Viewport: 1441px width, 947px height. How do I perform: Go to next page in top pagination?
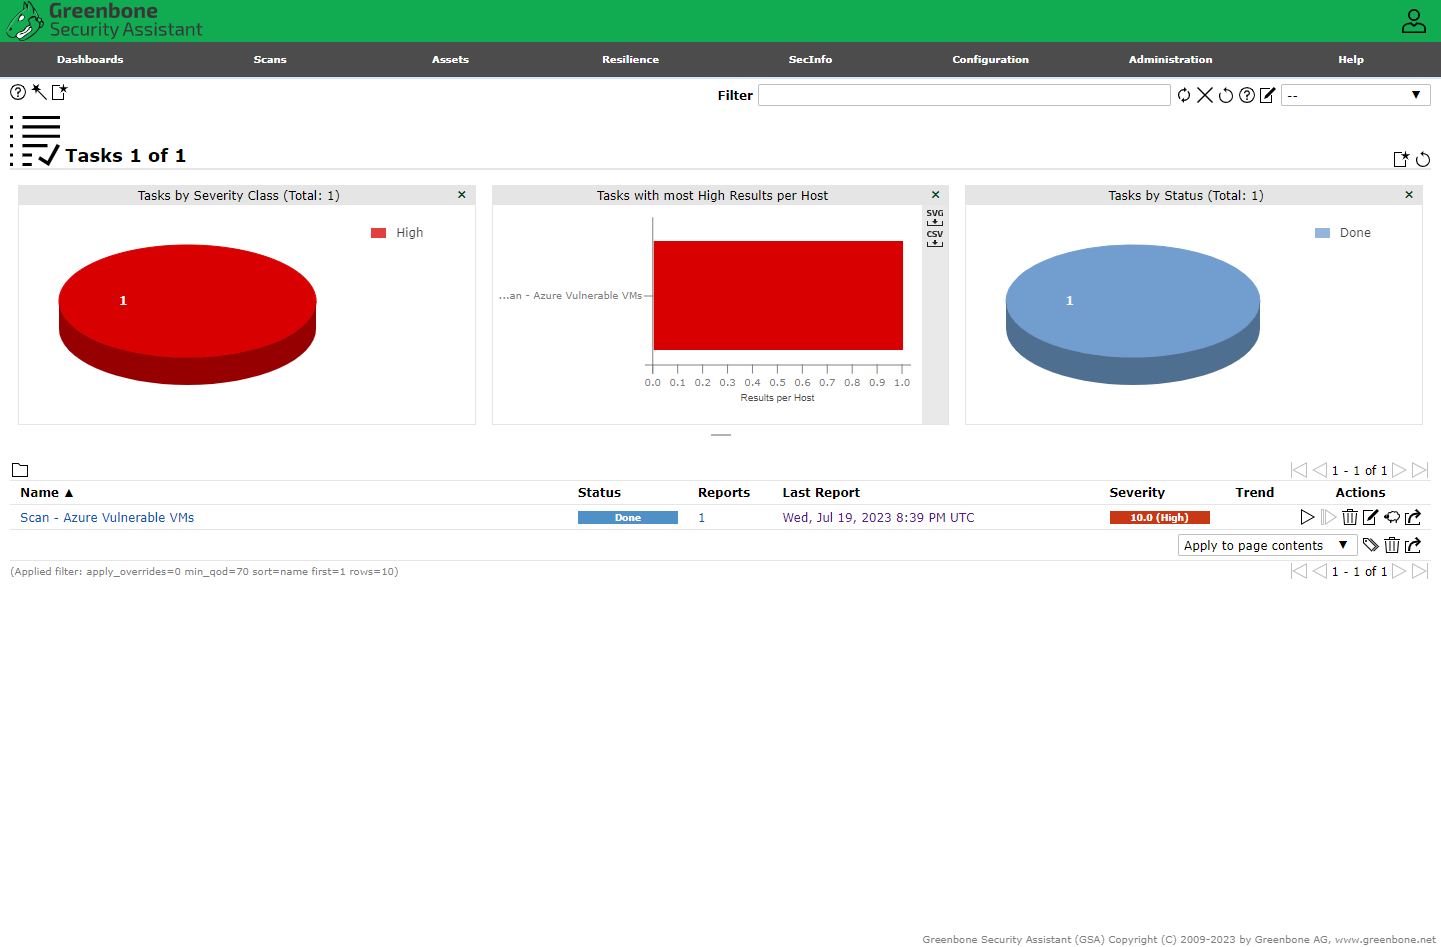click(1399, 470)
